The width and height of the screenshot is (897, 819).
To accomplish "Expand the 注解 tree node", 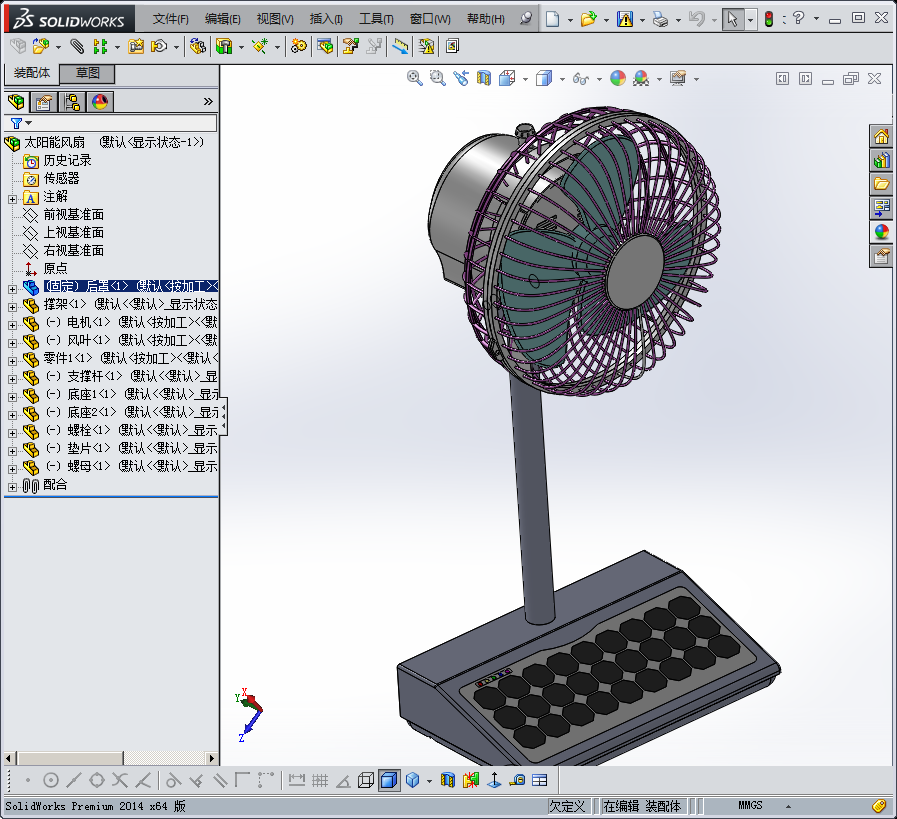I will coord(13,199).
